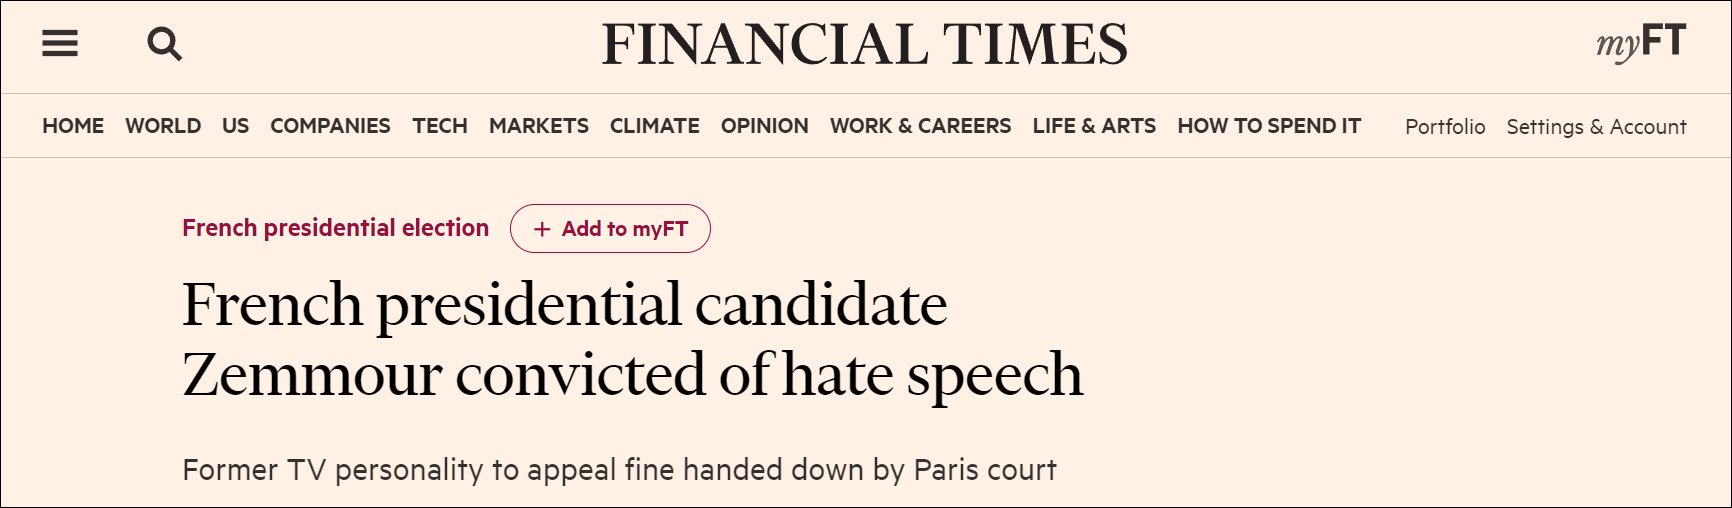Go to the Markets section
Screen dimensions: 1732x508
tap(538, 126)
